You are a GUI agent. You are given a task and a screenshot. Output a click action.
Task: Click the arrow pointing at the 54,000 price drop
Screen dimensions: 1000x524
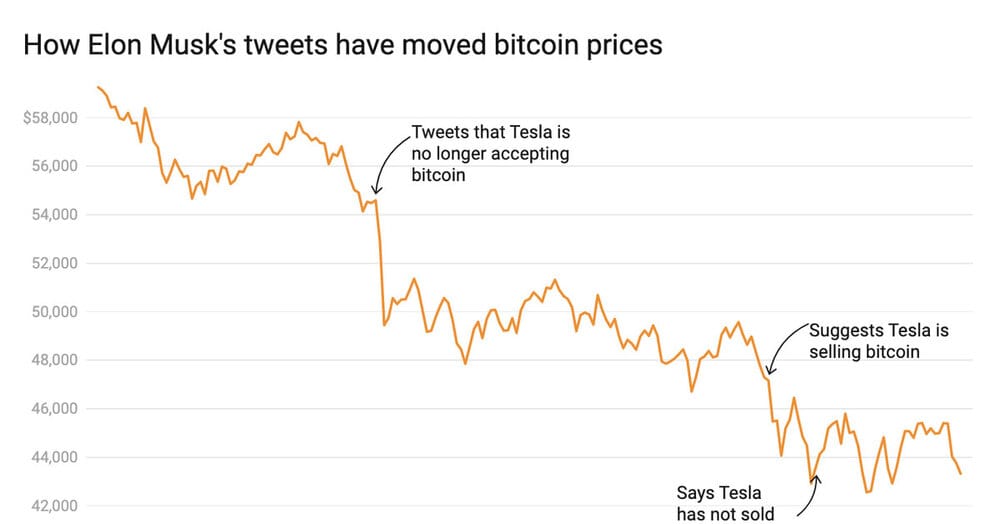coord(390,164)
